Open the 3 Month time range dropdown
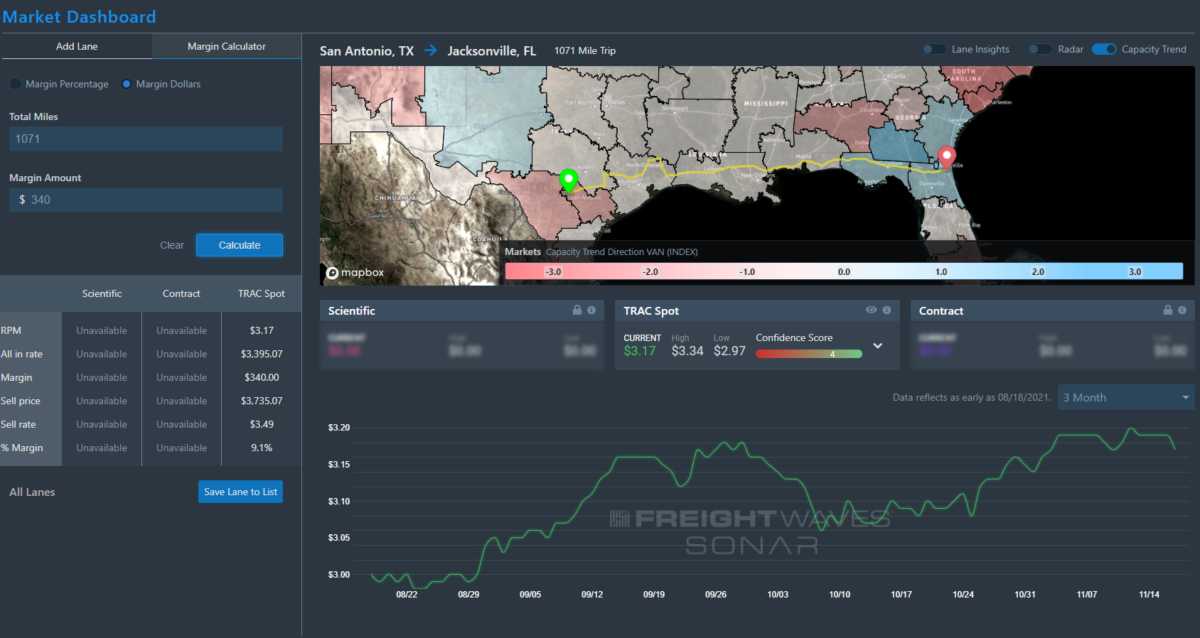 pos(1126,397)
